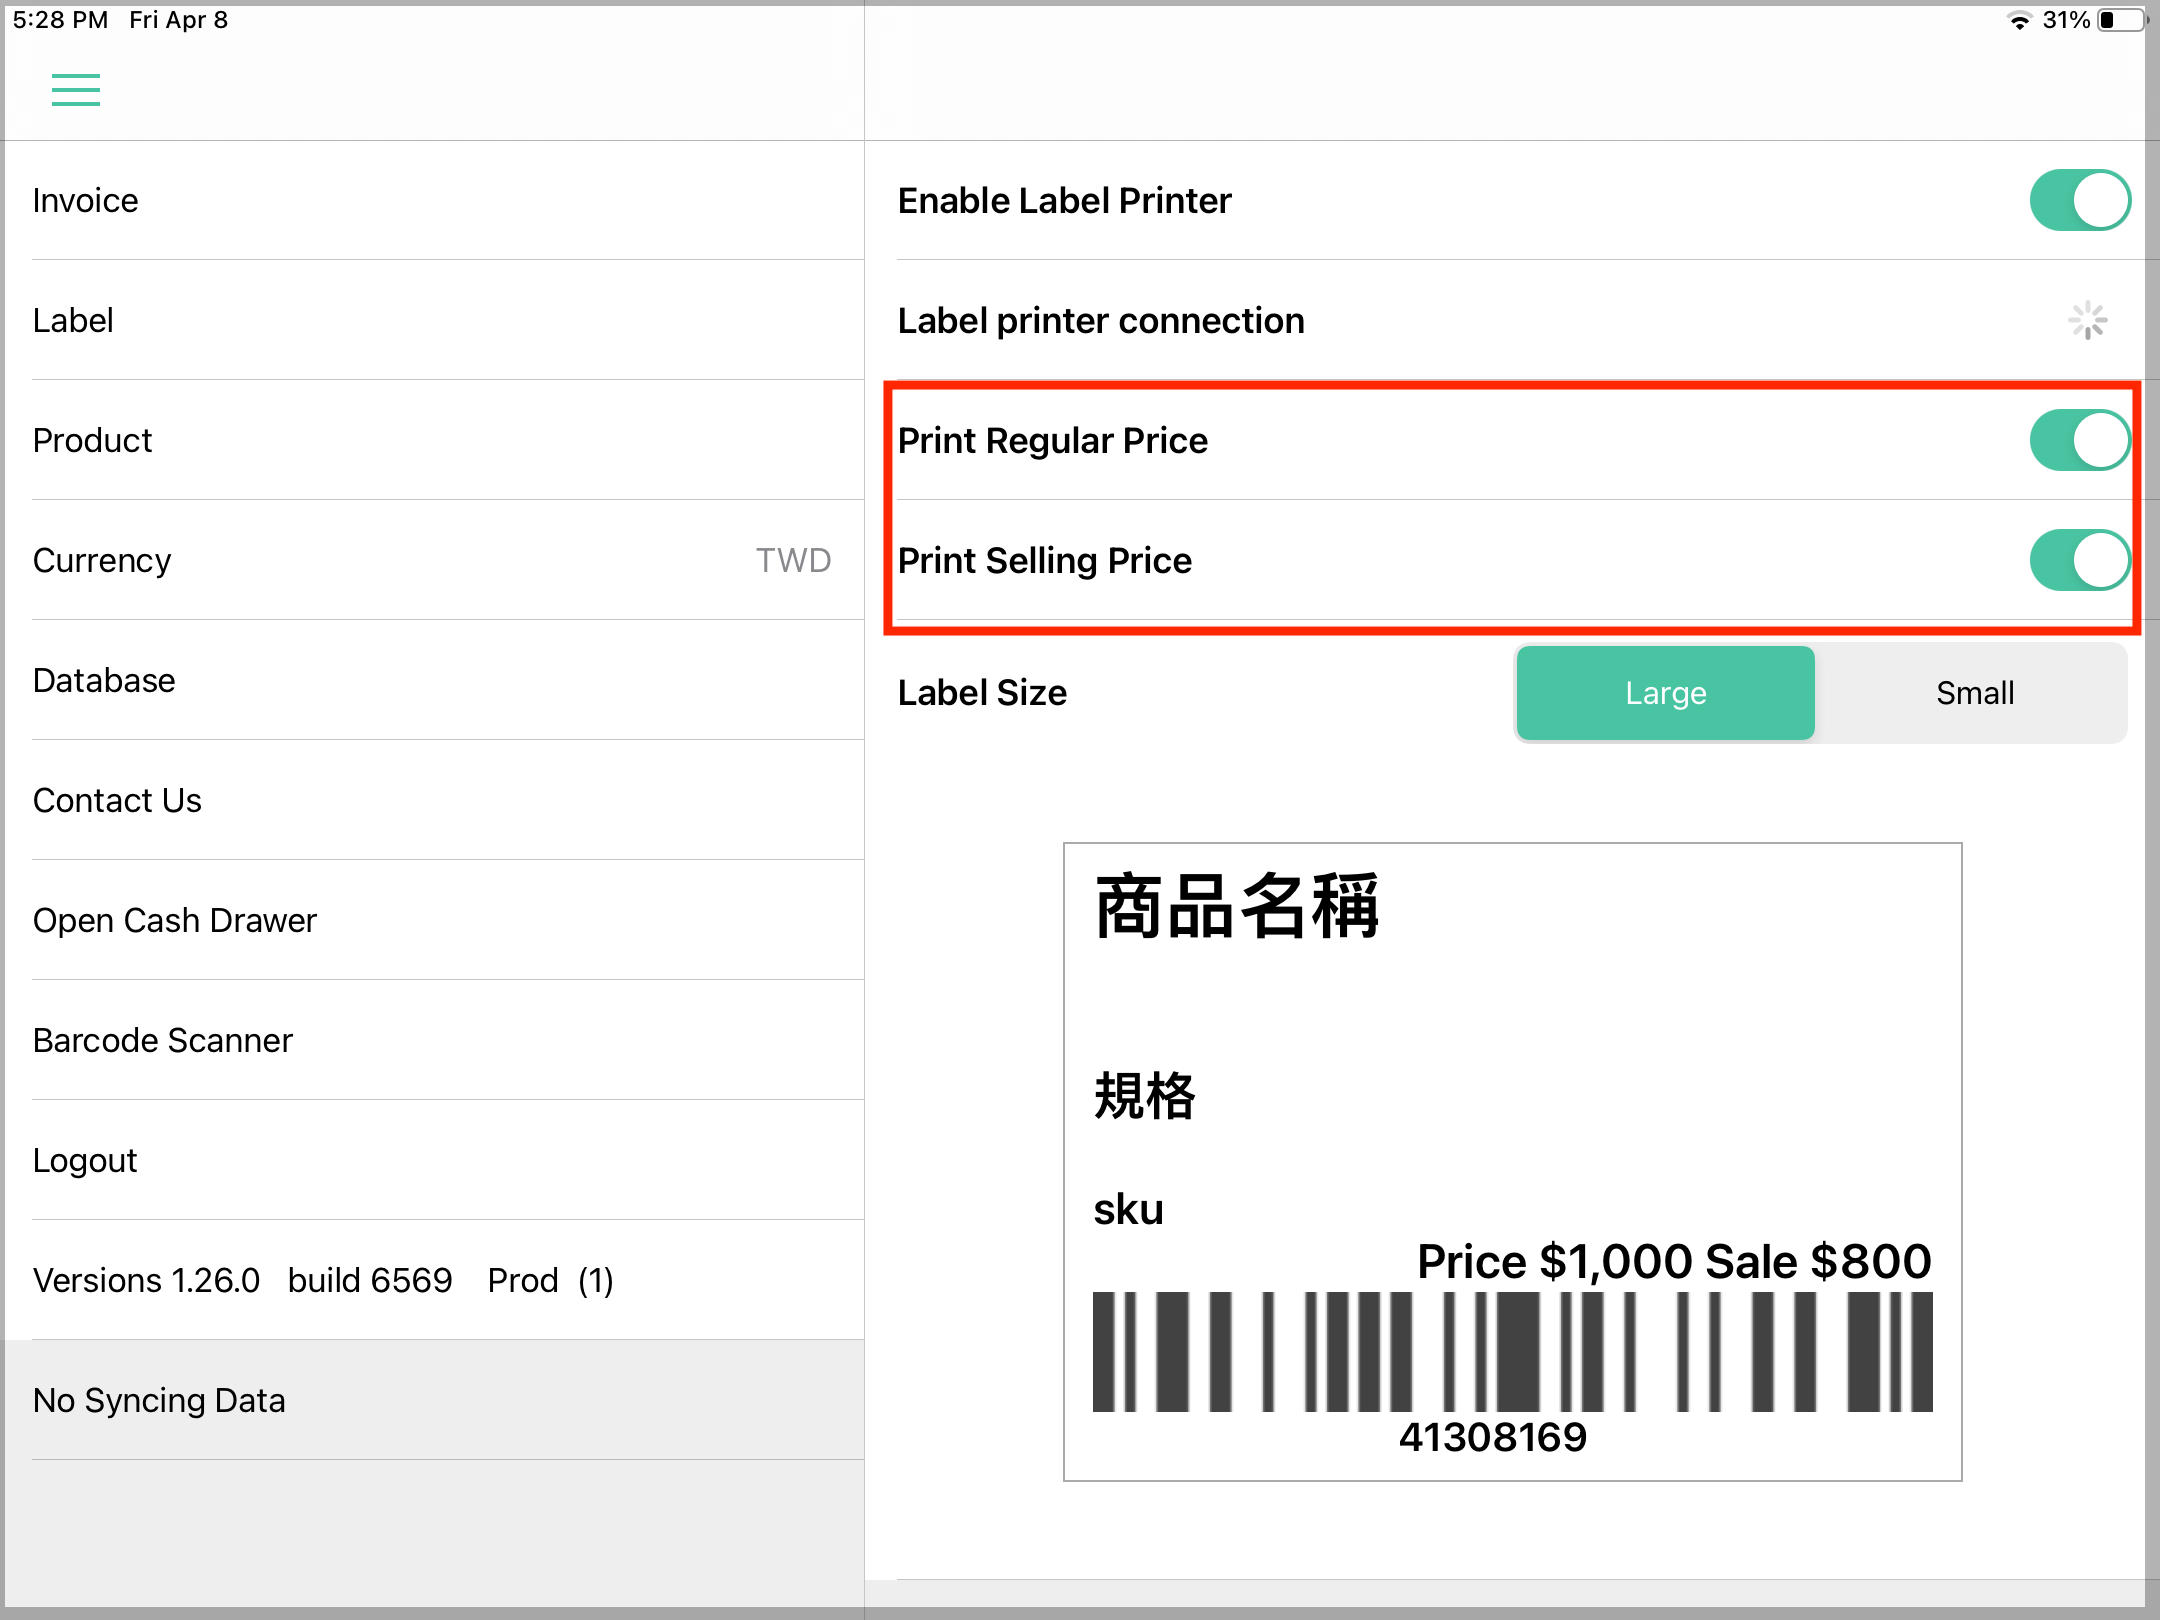The height and width of the screenshot is (1620, 2160).
Task: Tap the battery indicator in status bar
Action: tap(2121, 20)
